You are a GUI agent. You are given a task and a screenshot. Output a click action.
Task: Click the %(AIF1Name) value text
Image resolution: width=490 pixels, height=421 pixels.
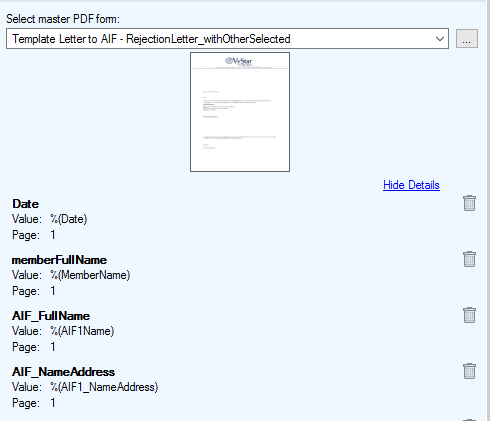[82, 331]
